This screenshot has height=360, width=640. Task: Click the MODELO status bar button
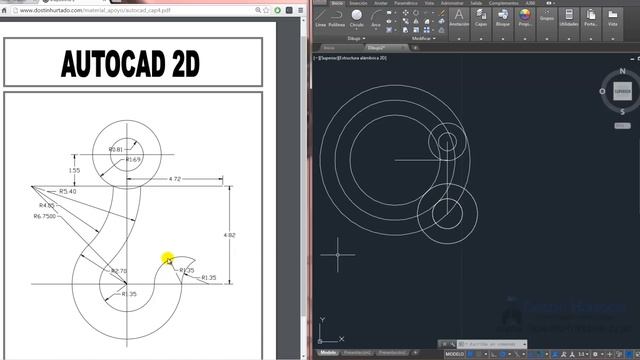point(455,354)
